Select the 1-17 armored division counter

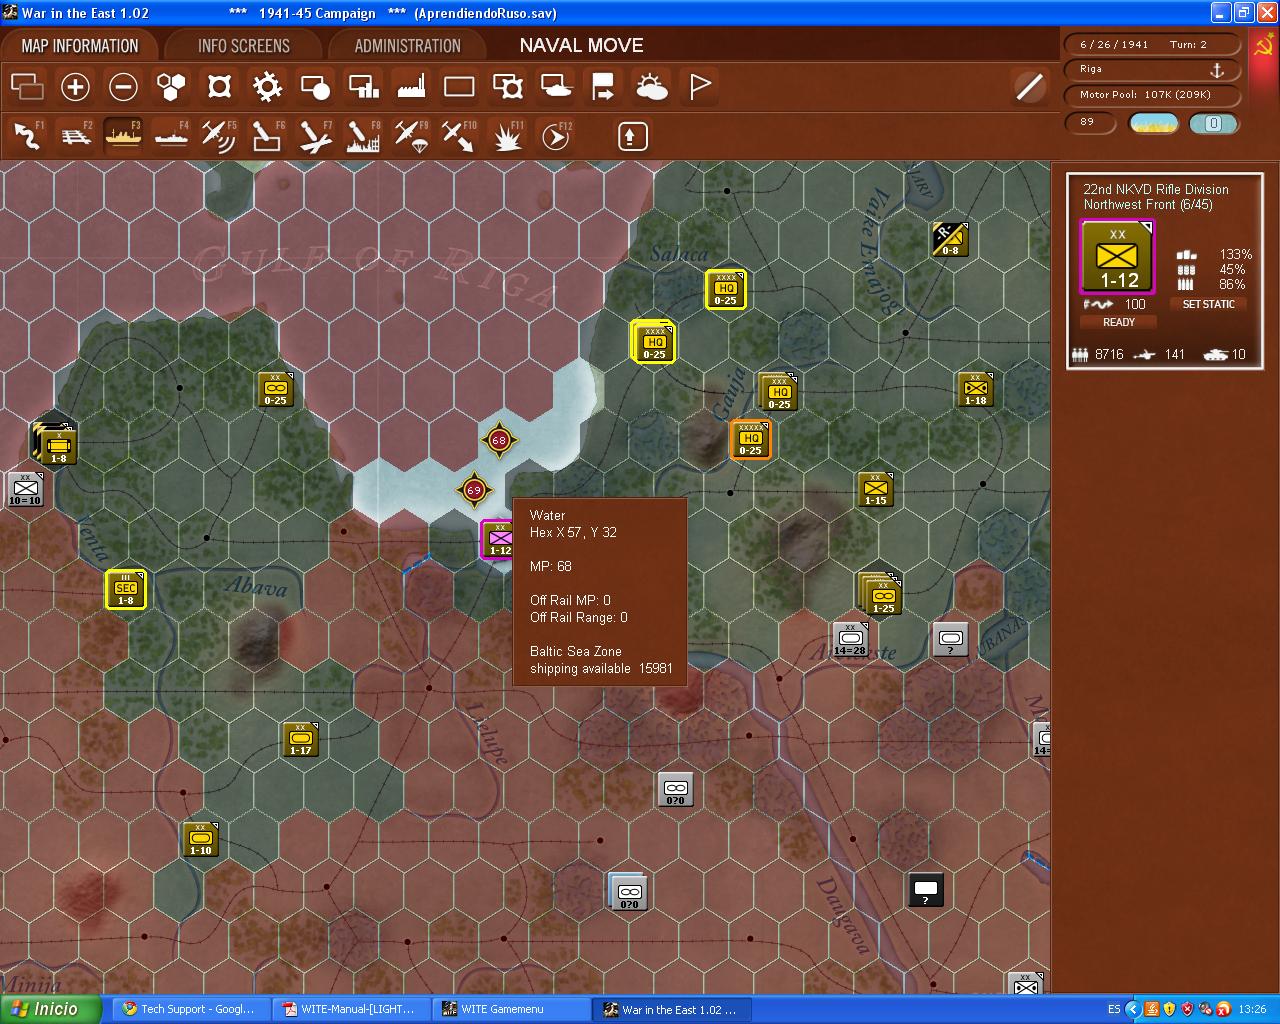coord(300,739)
